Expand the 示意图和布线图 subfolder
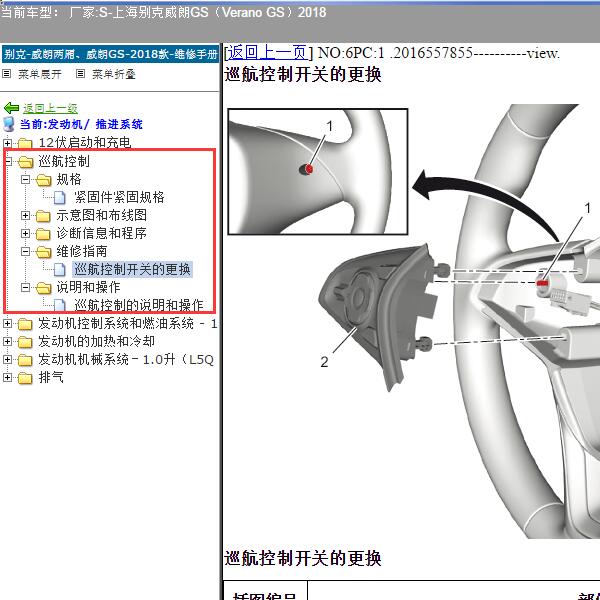The image size is (600, 600). coord(25,215)
